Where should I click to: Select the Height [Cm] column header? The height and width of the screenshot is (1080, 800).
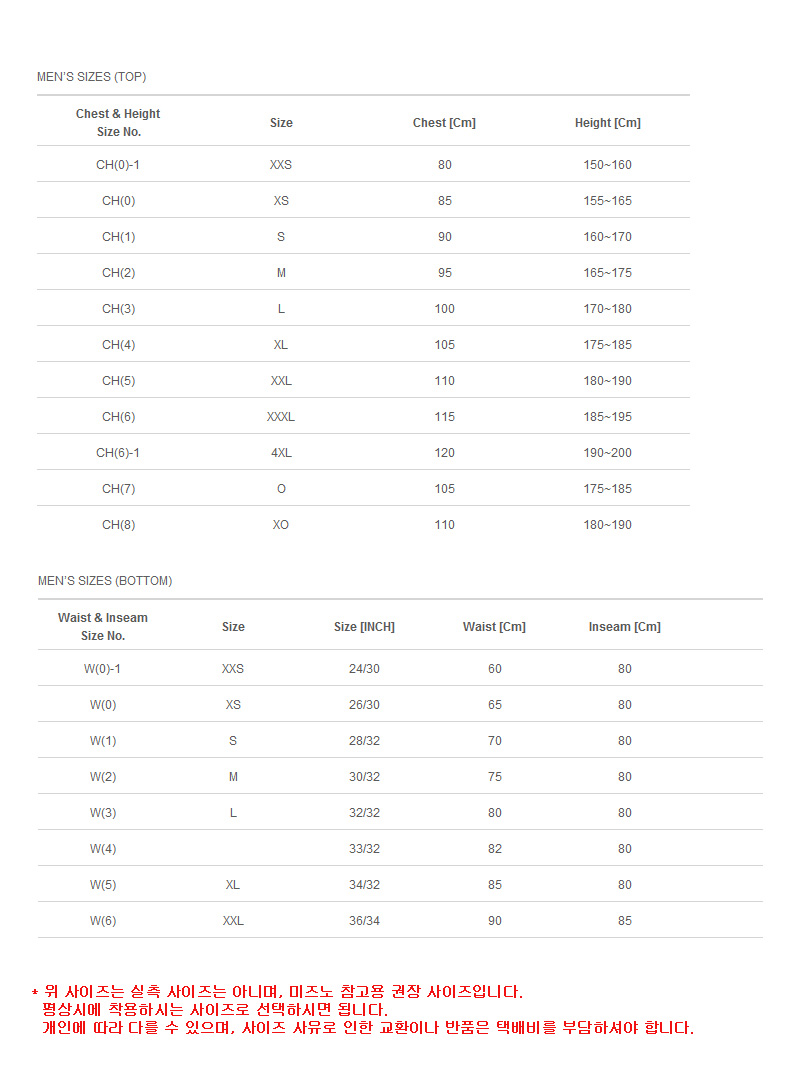pyautogui.click(x=607, y=123)
